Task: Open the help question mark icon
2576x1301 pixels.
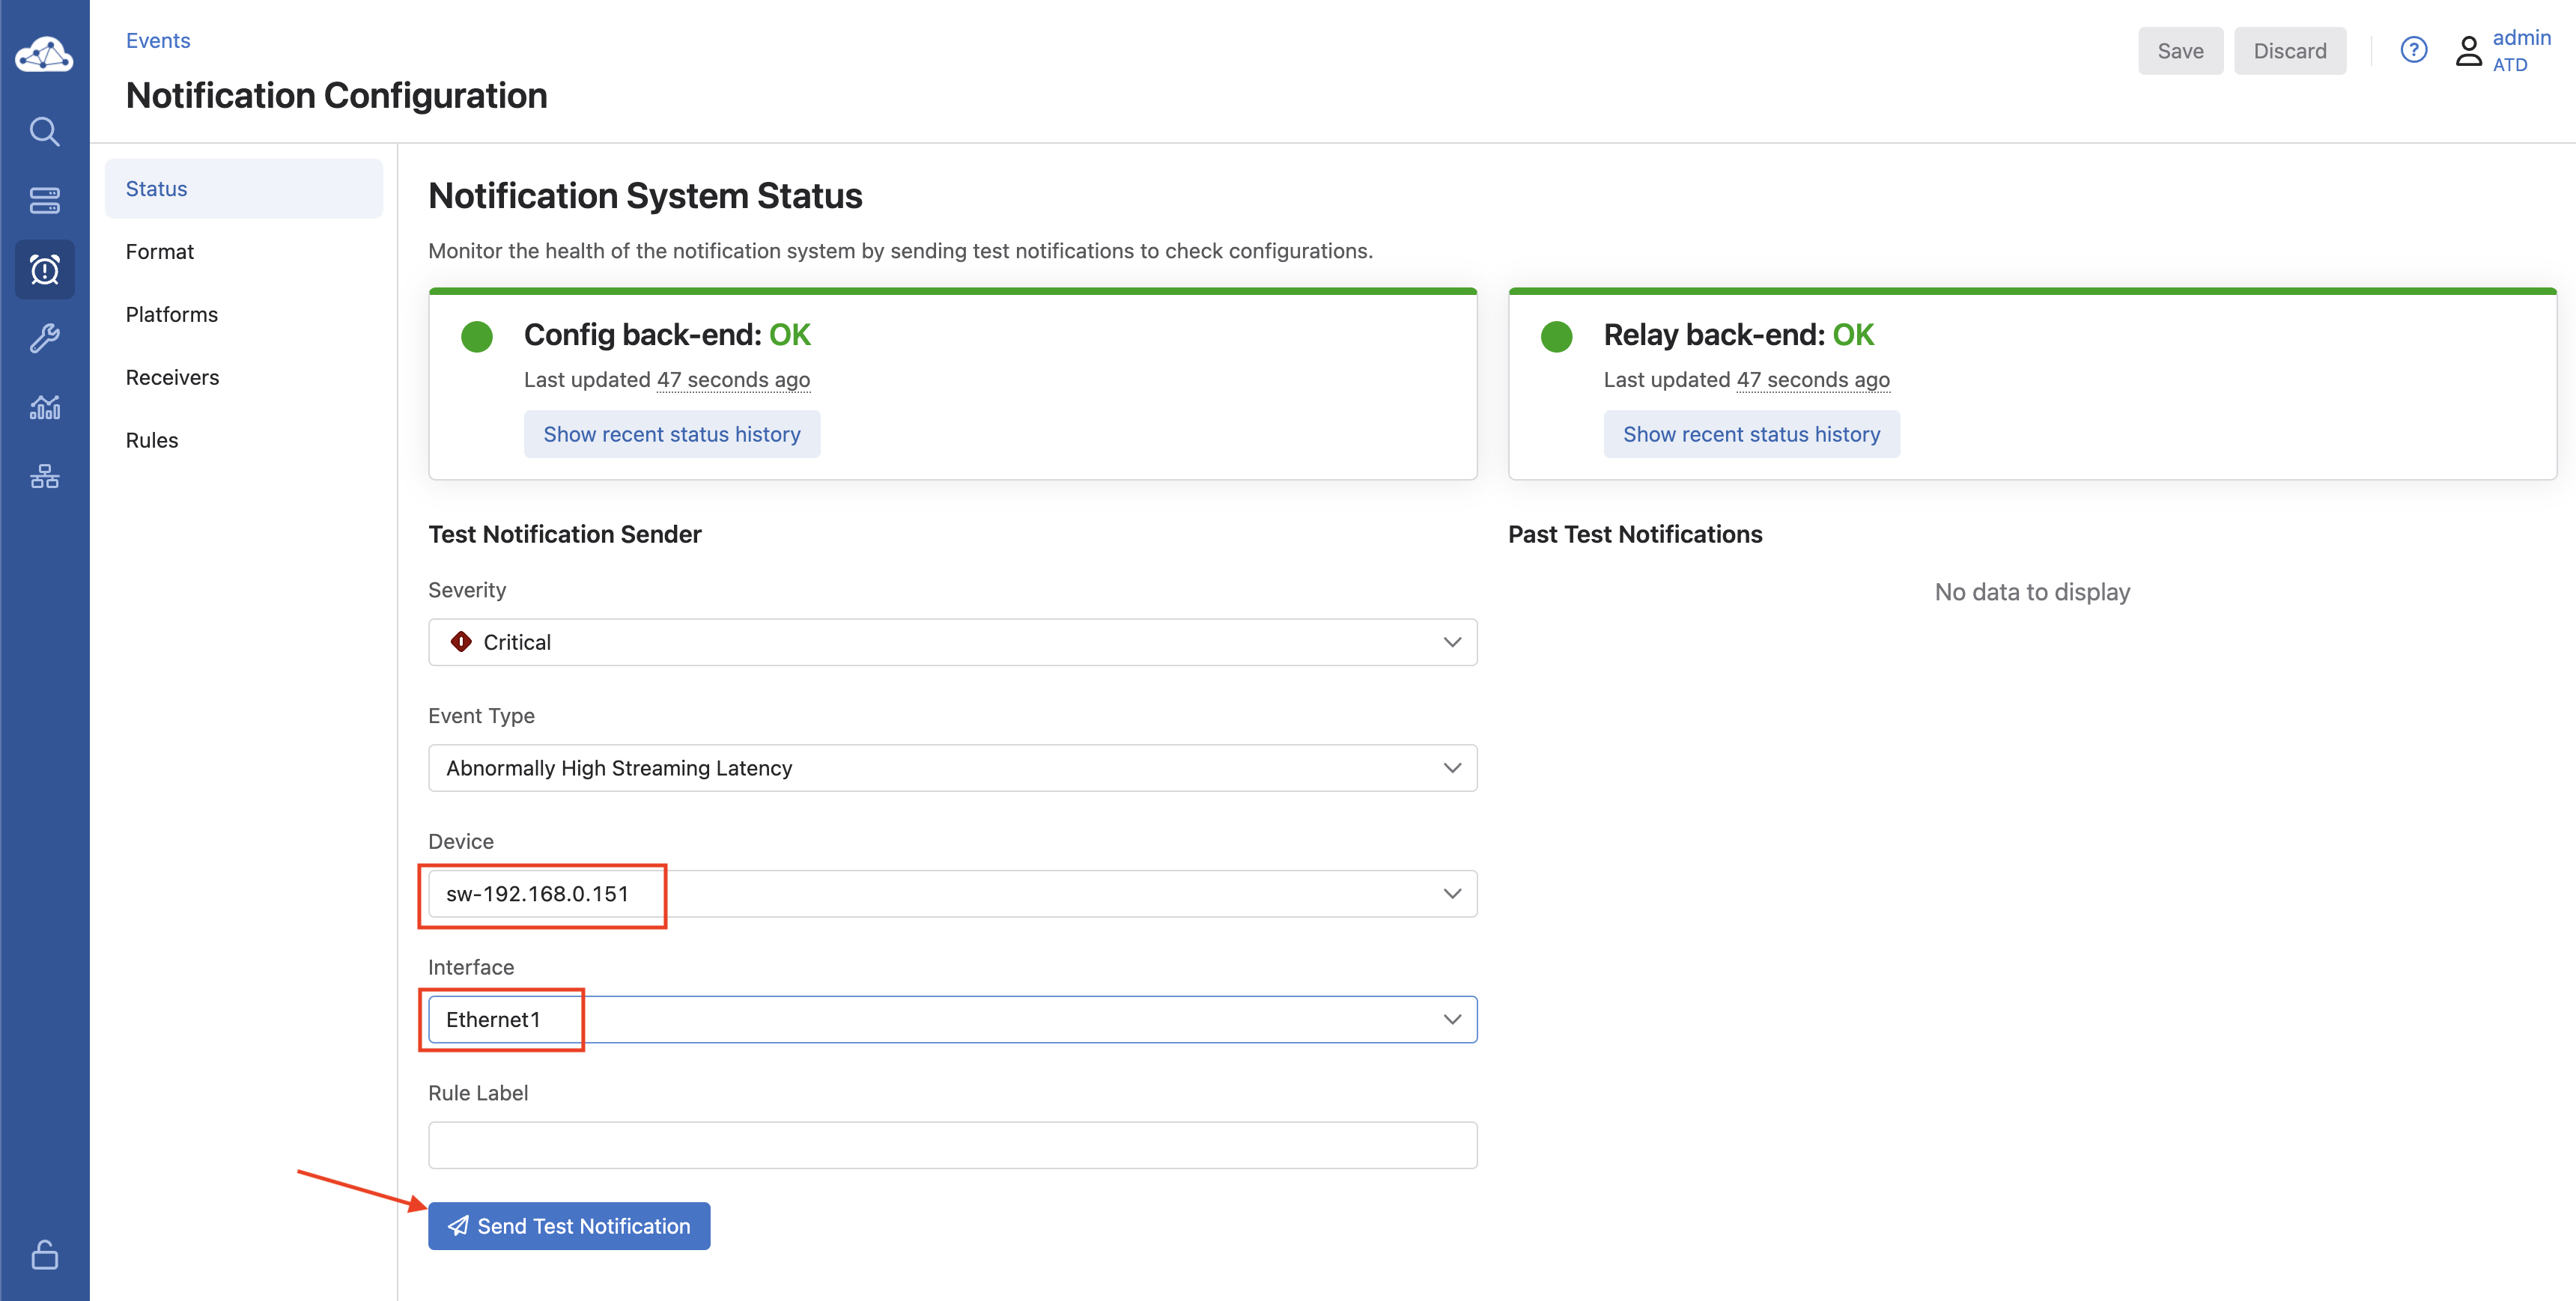Action: 2413,50
